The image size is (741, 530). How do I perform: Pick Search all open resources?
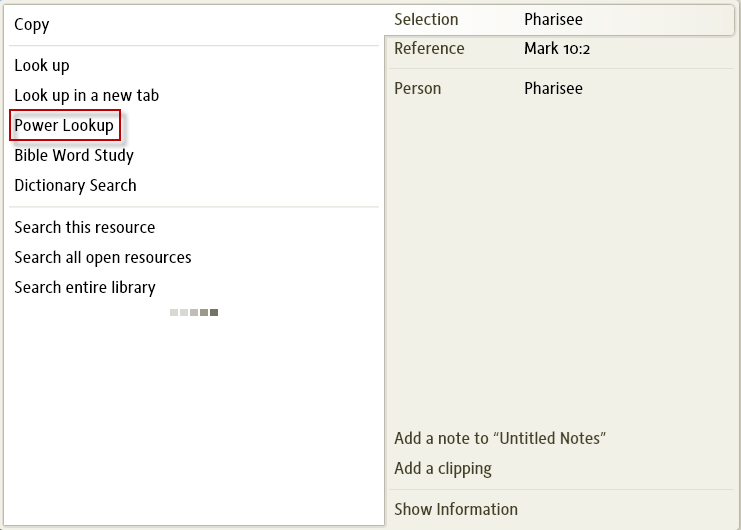coord(103,258)
